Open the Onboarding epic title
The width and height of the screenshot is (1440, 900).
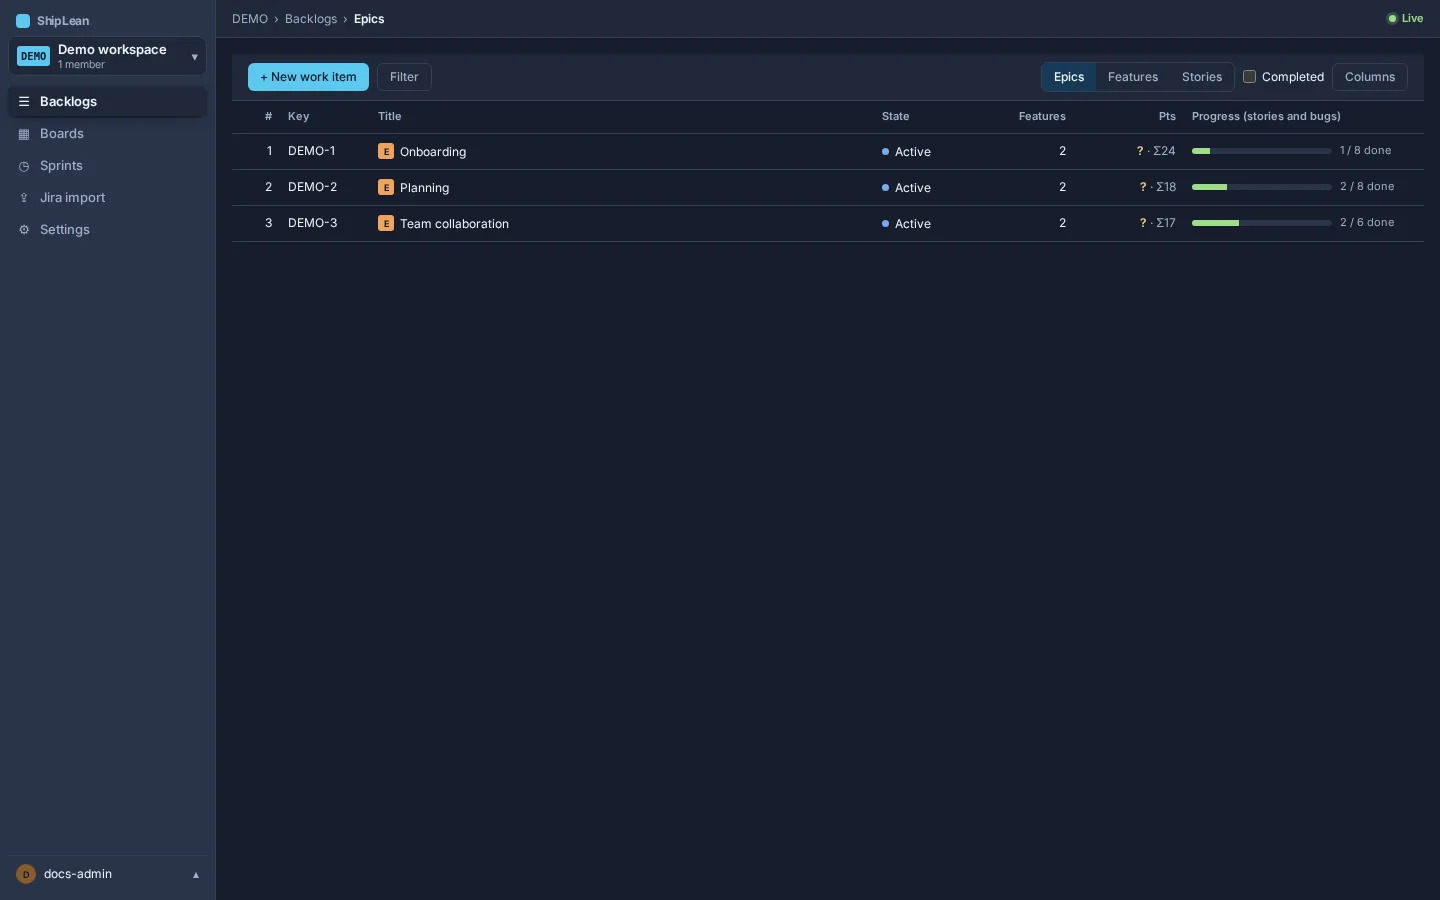pos(433,152)
